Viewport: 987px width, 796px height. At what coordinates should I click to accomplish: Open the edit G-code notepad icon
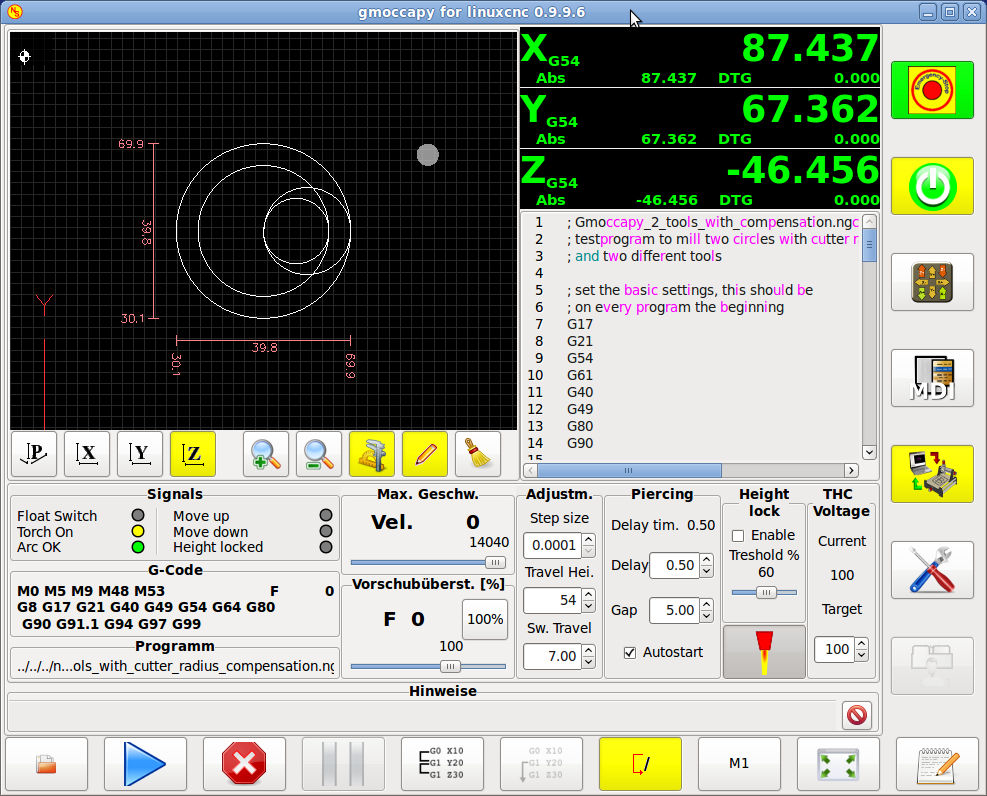pos(937,764)
